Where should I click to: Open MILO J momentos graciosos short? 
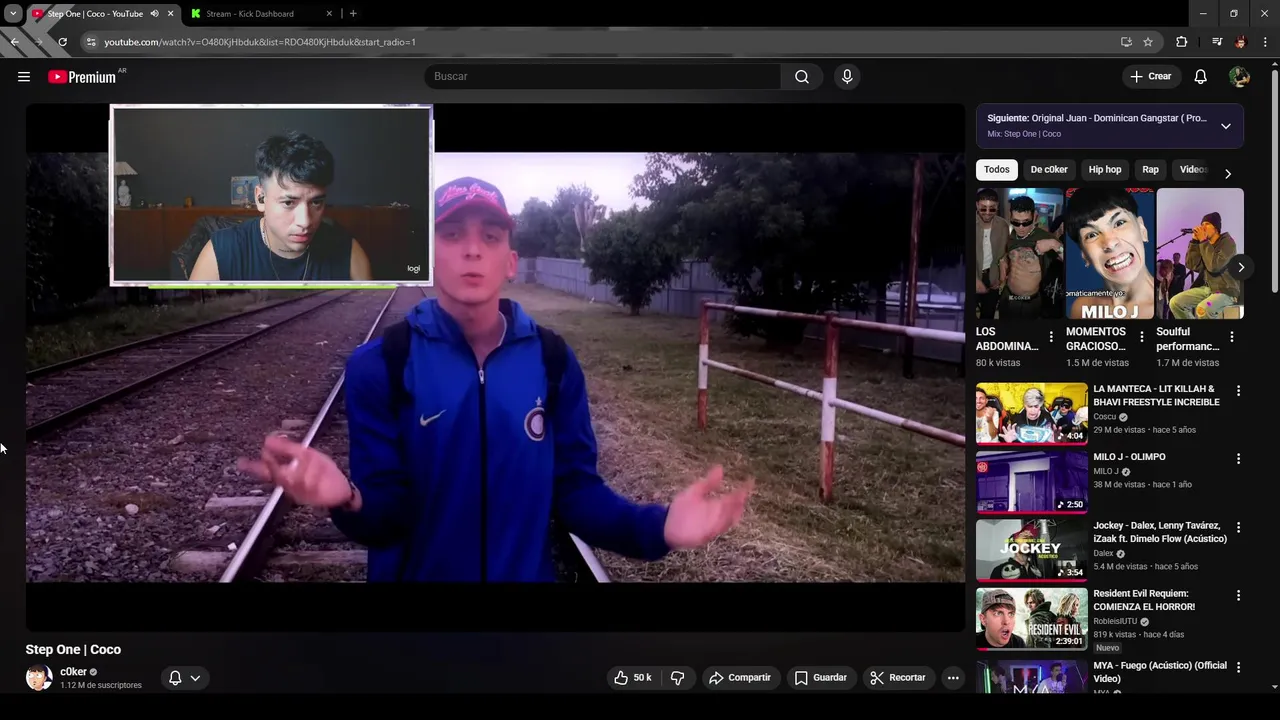(1110, 253)
